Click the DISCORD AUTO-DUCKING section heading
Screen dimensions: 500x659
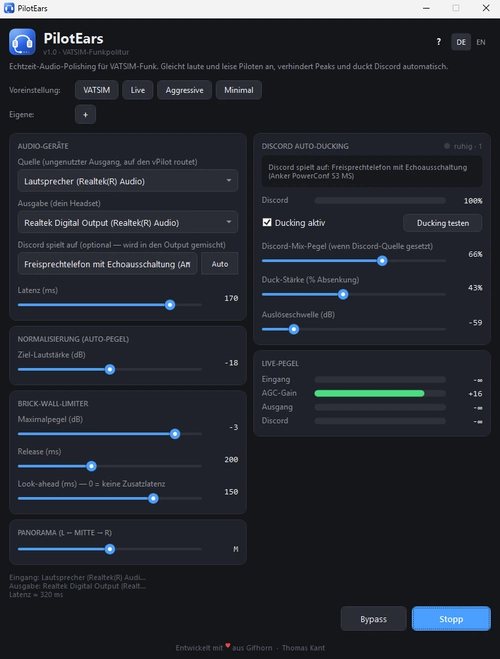[x=305, y=146]
